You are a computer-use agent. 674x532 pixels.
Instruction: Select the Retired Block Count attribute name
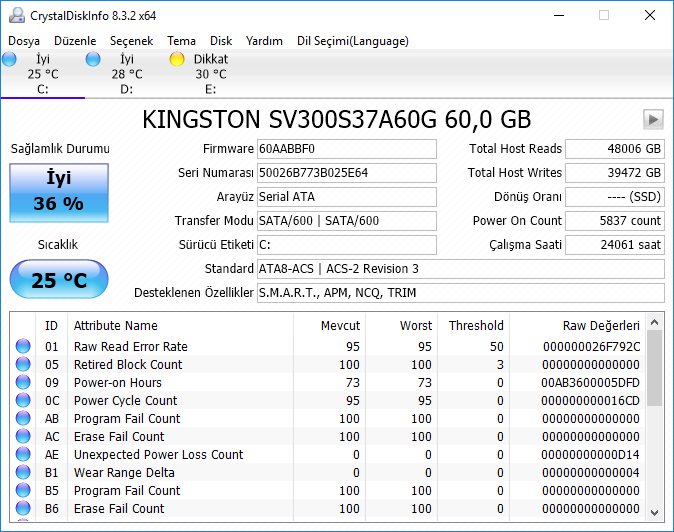128,364
